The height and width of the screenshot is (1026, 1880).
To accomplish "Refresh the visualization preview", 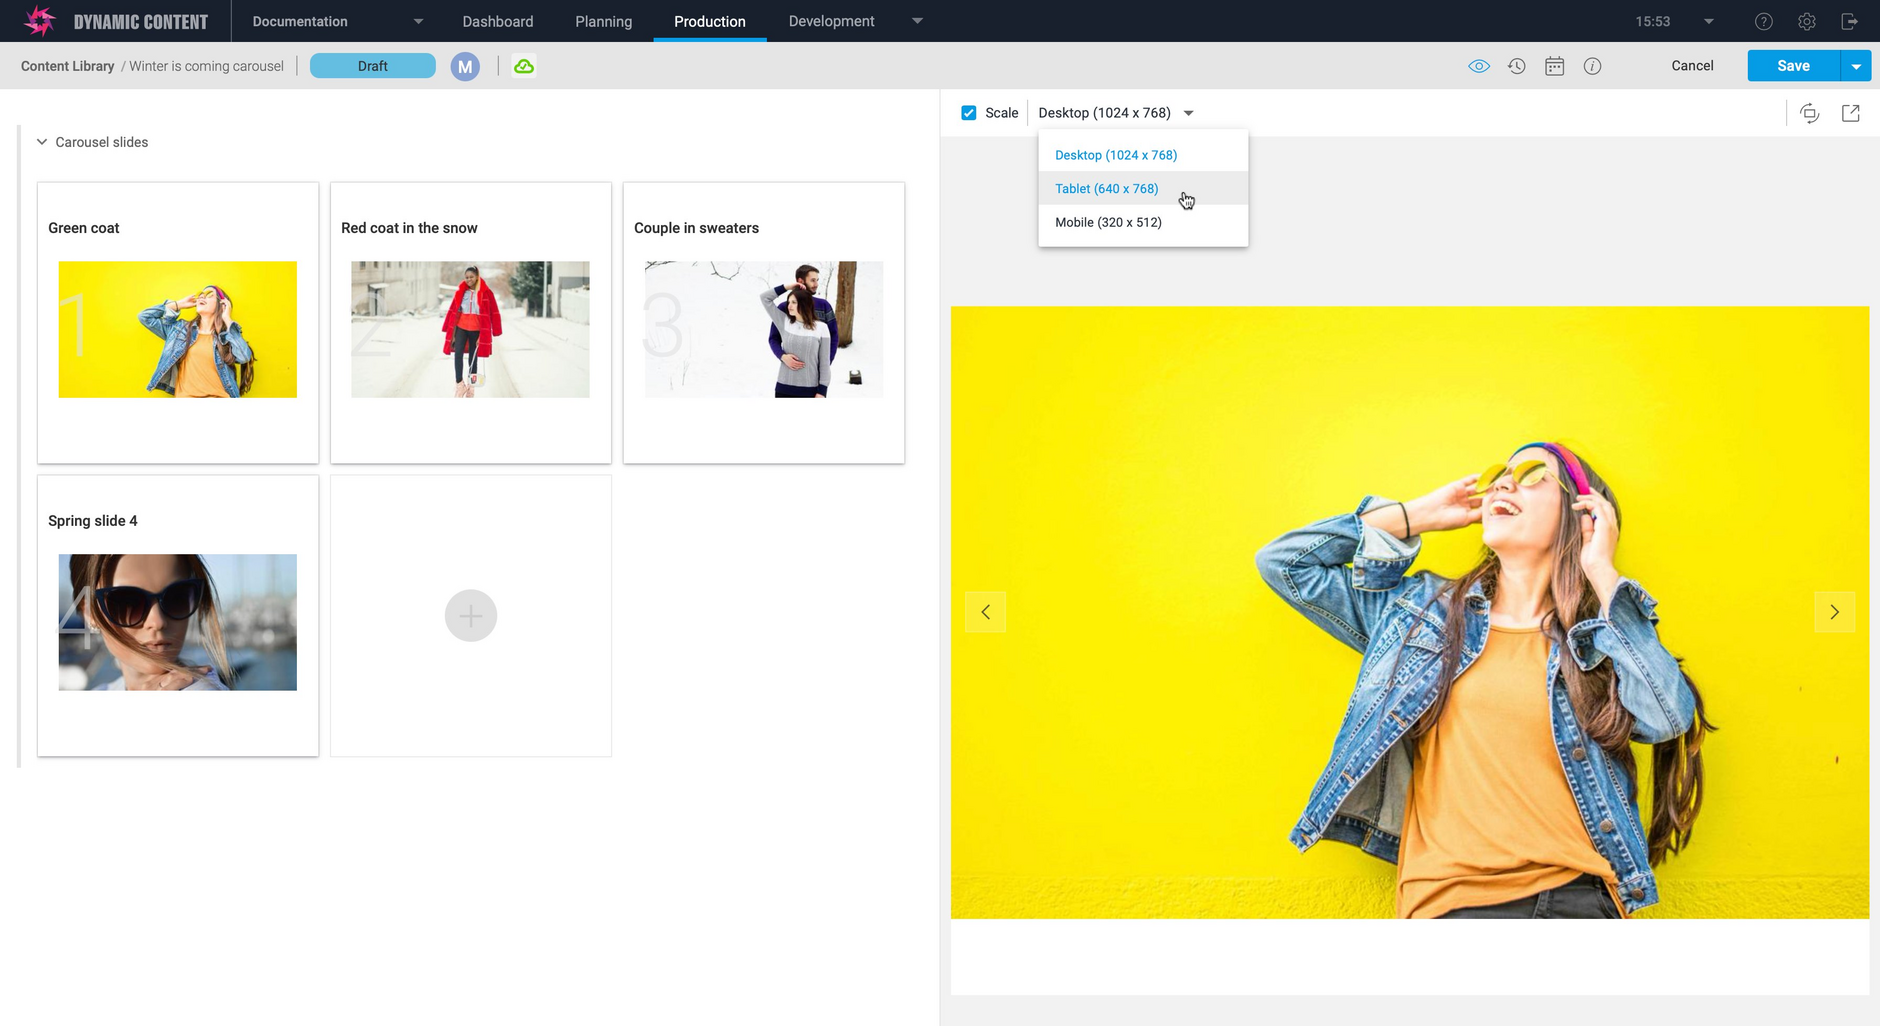I will click(1811, 112).
